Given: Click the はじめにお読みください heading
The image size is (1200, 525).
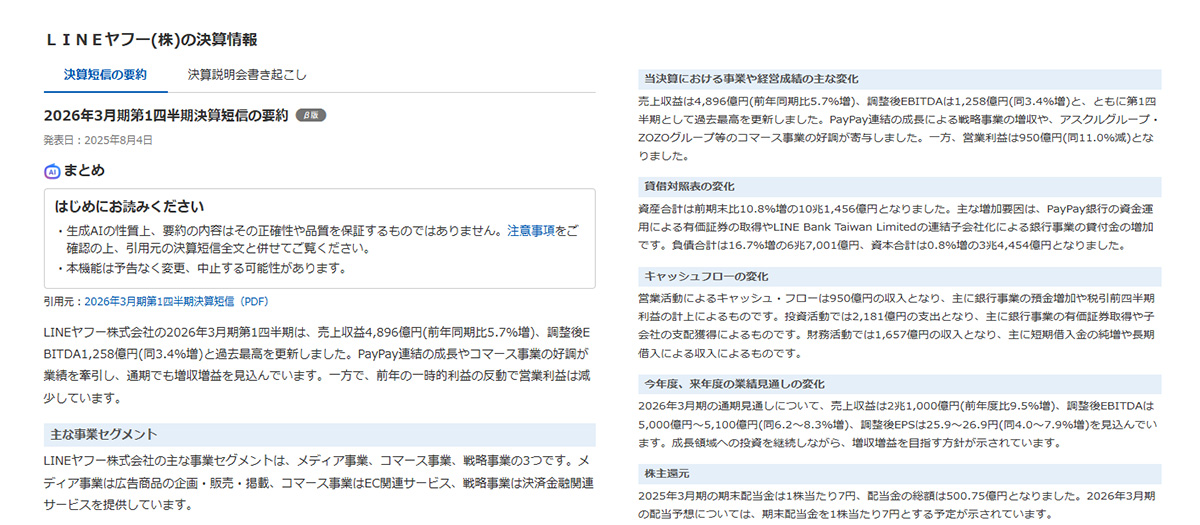Looking at the screenshot, I should tap(130, 207).
